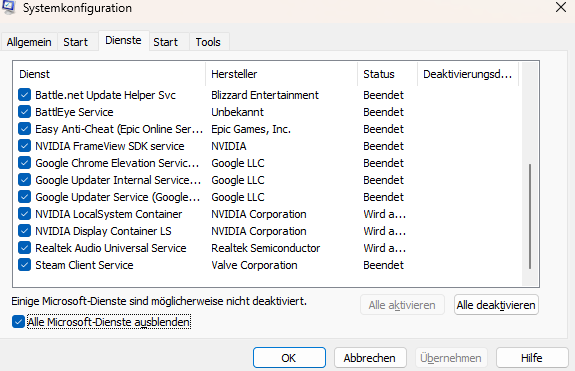
Task: Select the Dienste tab
Action: (123, 40)
